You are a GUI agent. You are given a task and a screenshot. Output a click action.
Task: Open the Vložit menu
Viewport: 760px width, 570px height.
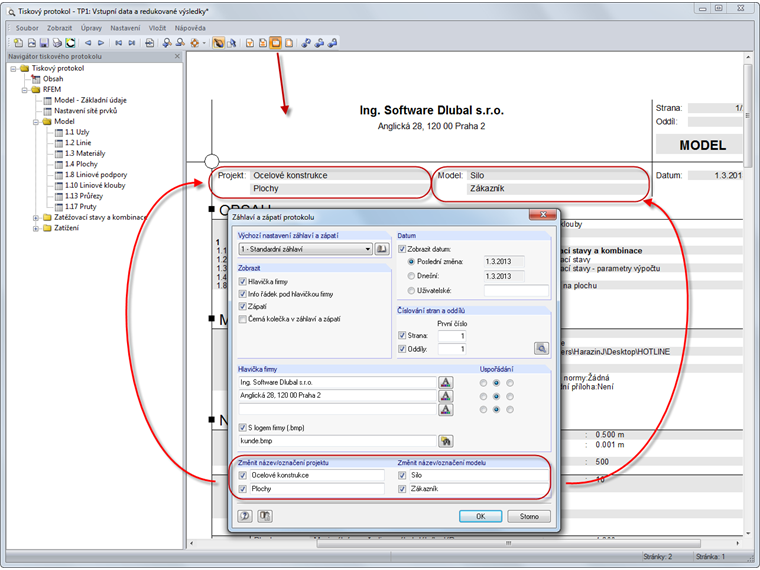[157, 28]
